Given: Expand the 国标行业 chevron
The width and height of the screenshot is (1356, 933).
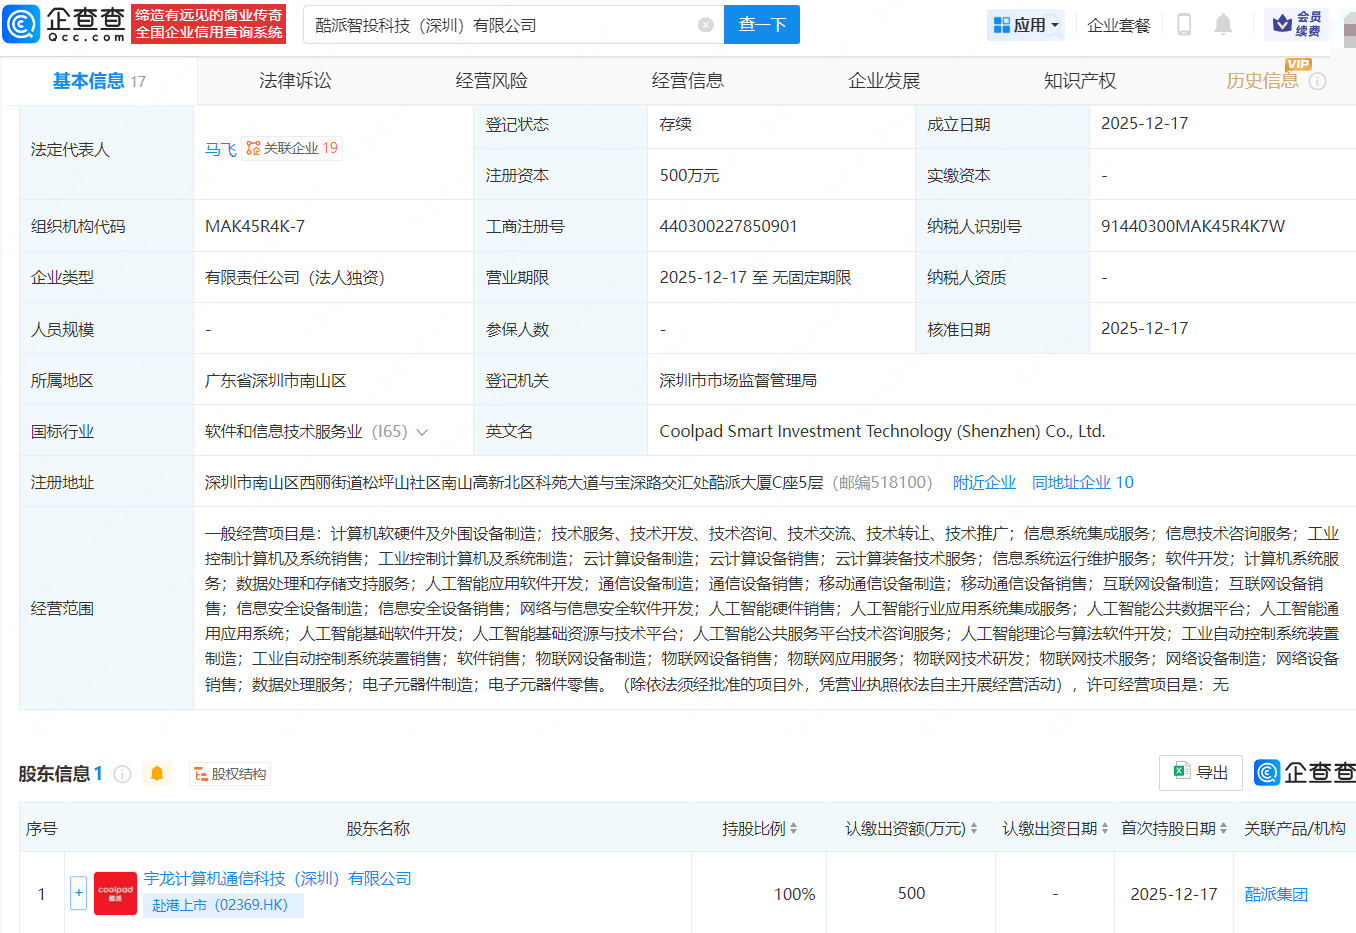Looking at the screenshot, I should pyautogui.click(x=422, y=432).
